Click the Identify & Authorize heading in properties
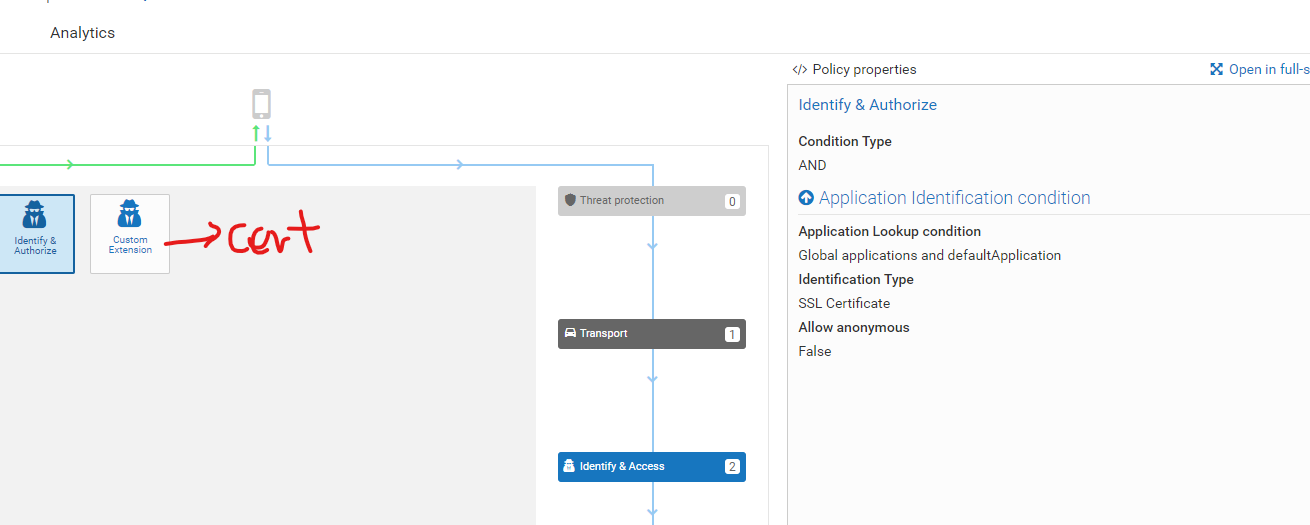Image resolution: width=1310 pixels, height=525 pixels. pos(867,105)
